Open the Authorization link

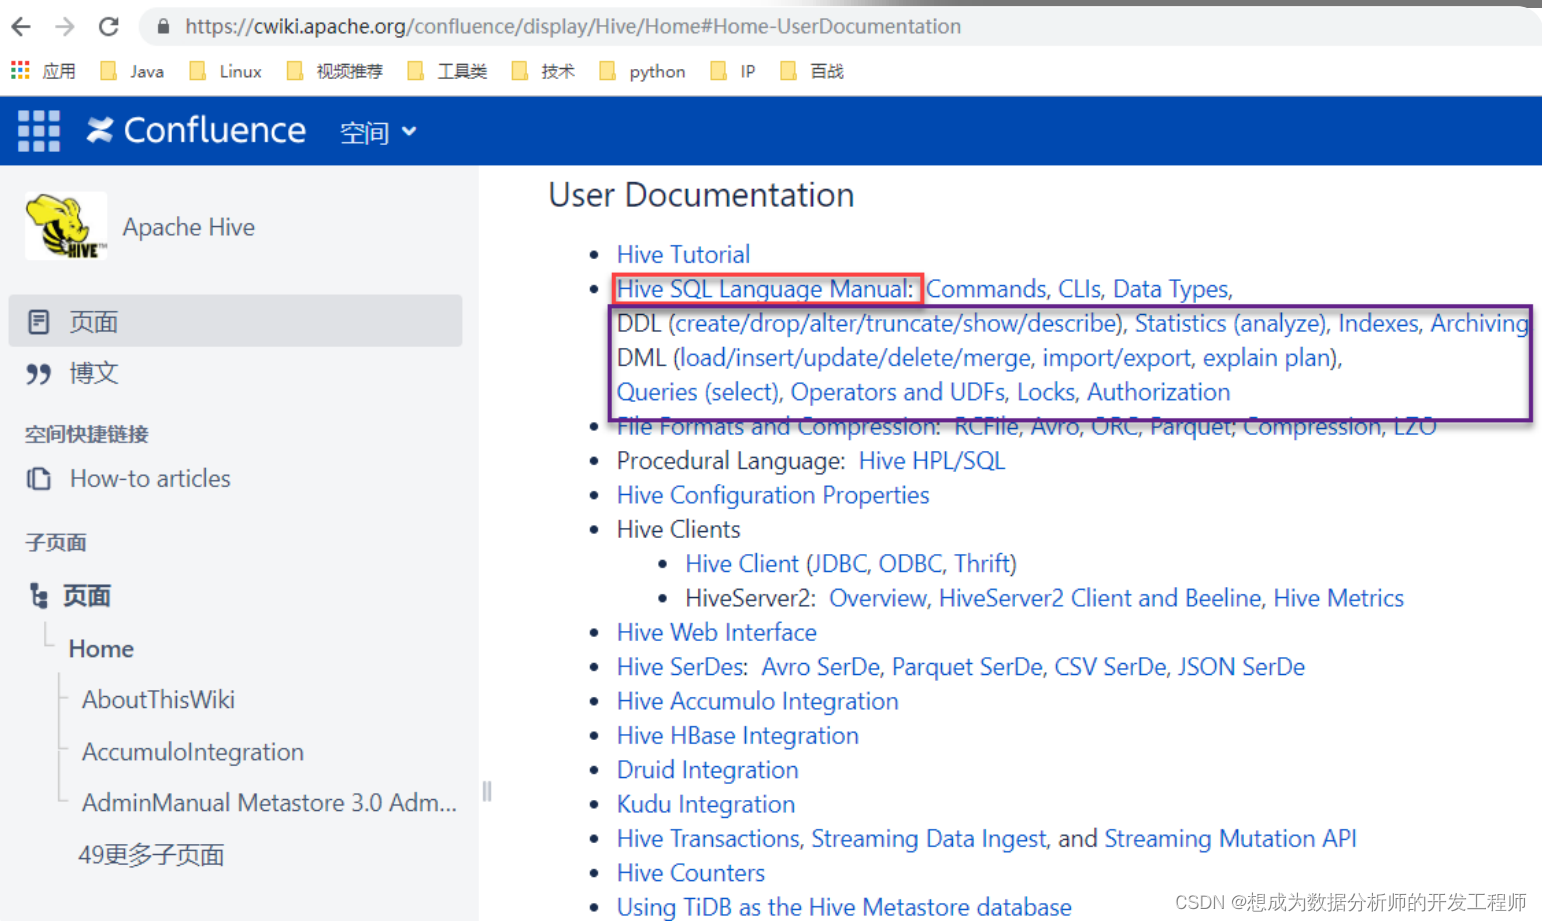tap(1158, 392)
